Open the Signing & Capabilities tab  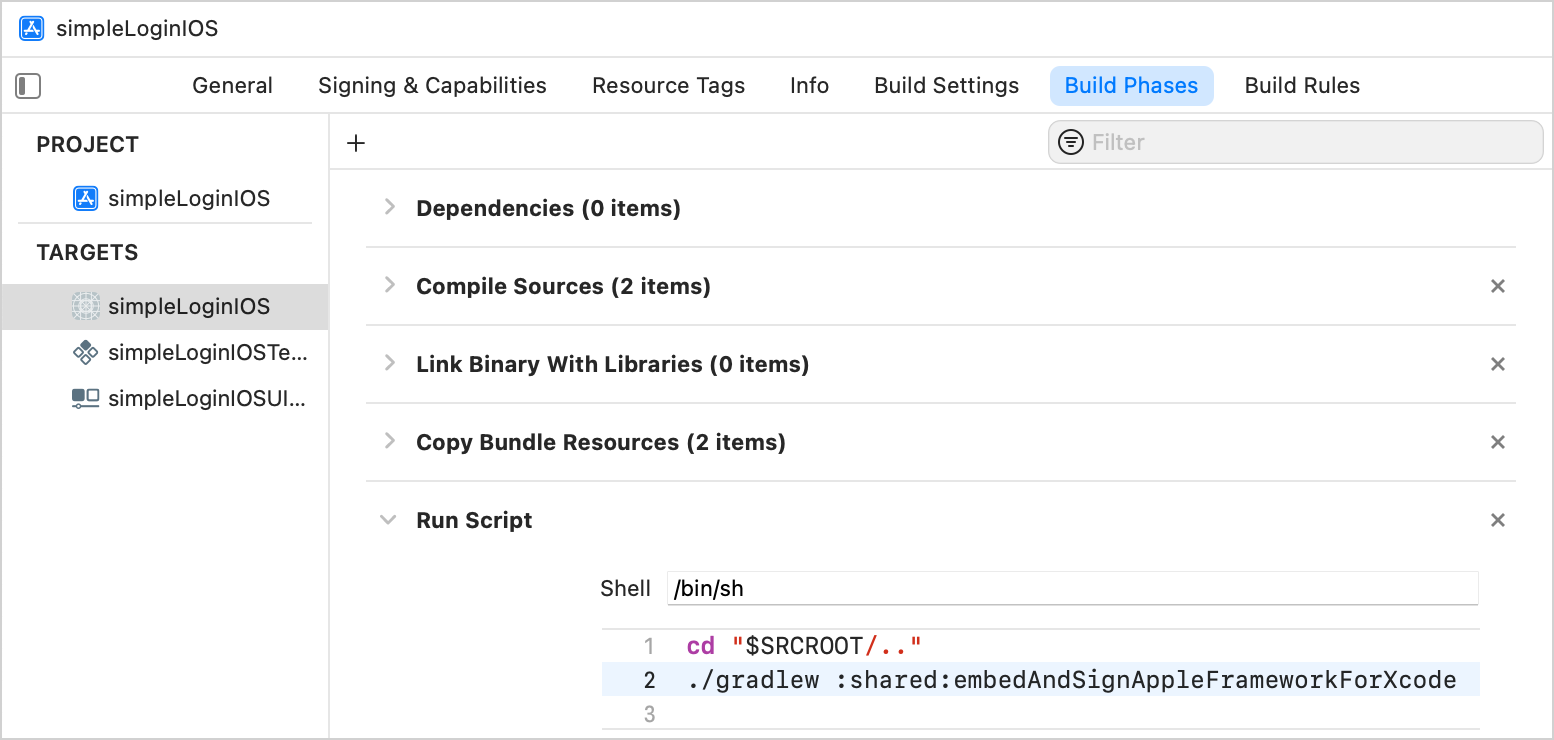[x=432, y=86]
